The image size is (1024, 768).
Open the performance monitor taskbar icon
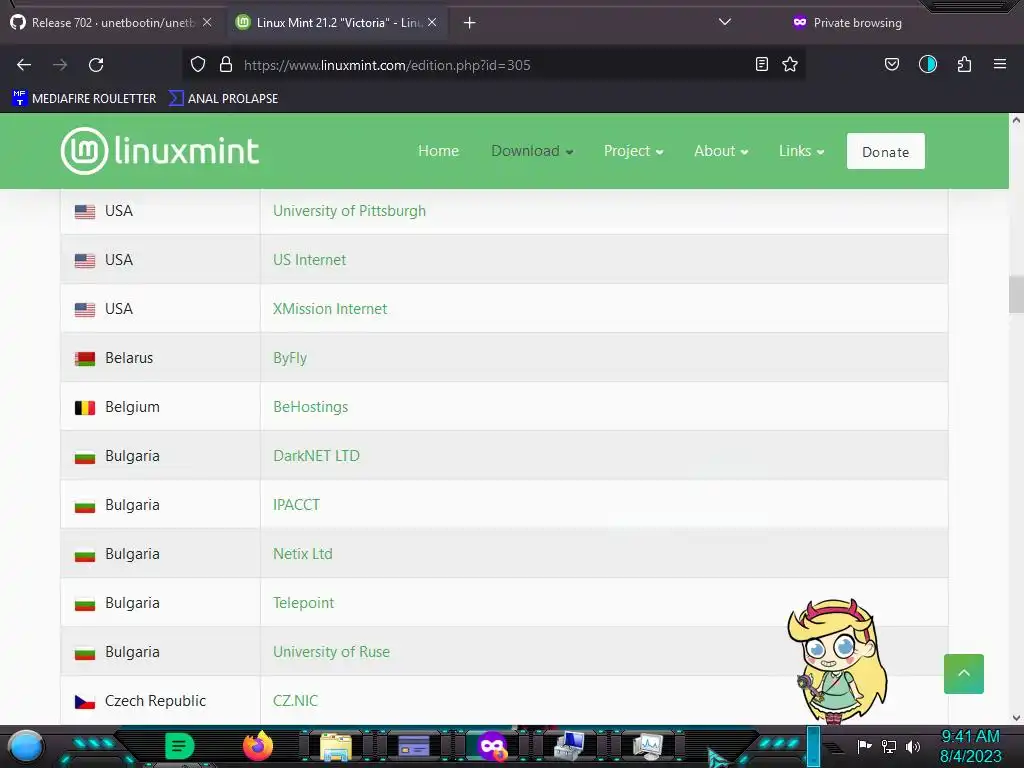[648, 746]
